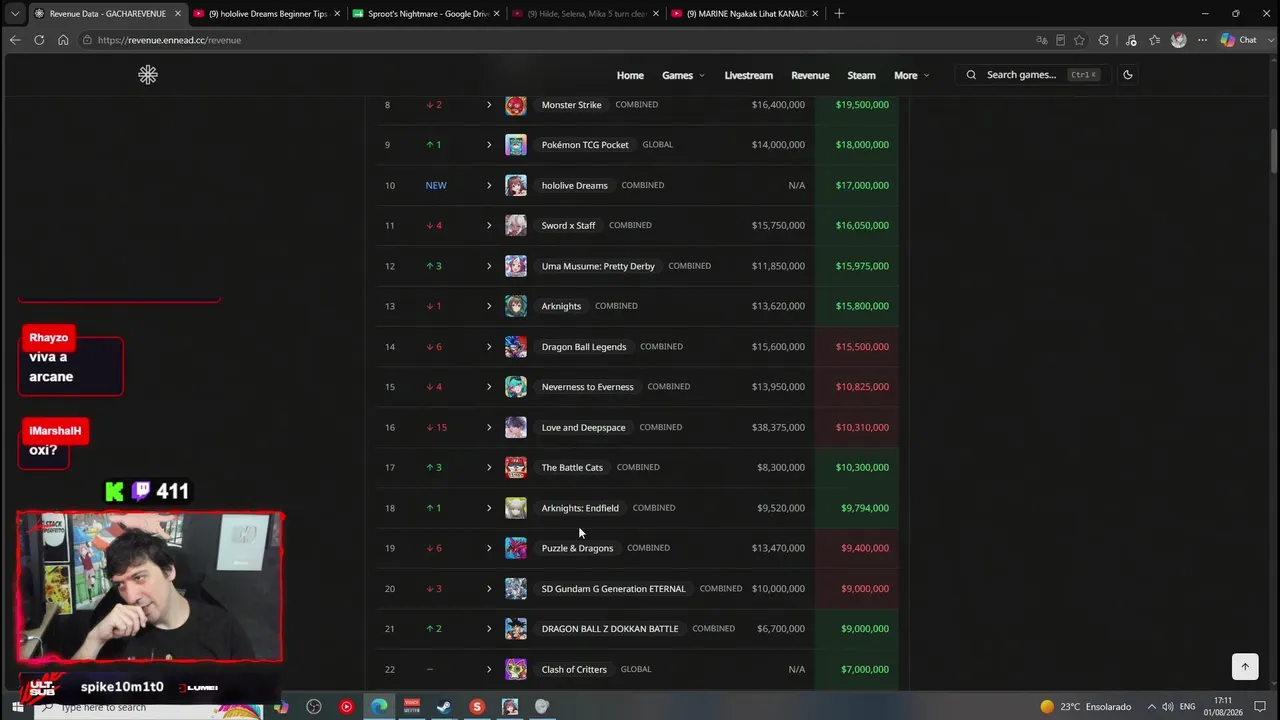Open the More dropdown in the navbar
The width and height of the screenshot is (1280, 720).
pos(911,75)
